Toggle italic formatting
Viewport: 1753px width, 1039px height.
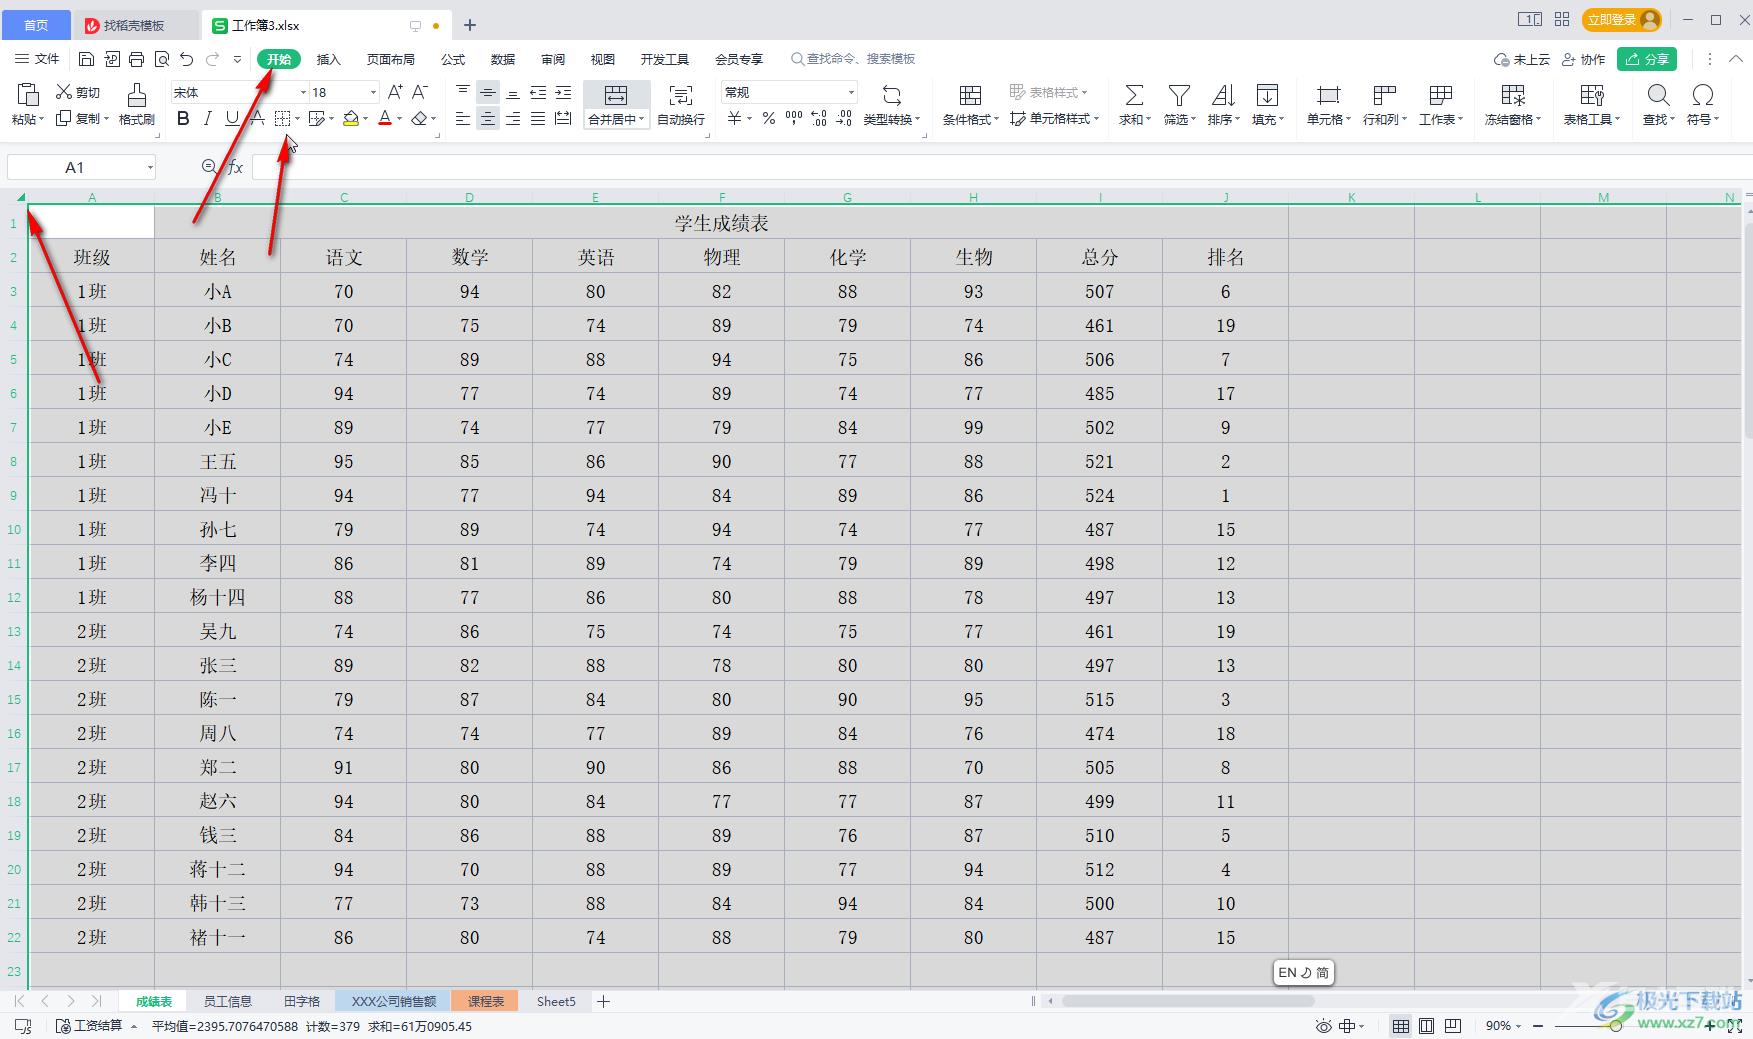coord(207,119)
